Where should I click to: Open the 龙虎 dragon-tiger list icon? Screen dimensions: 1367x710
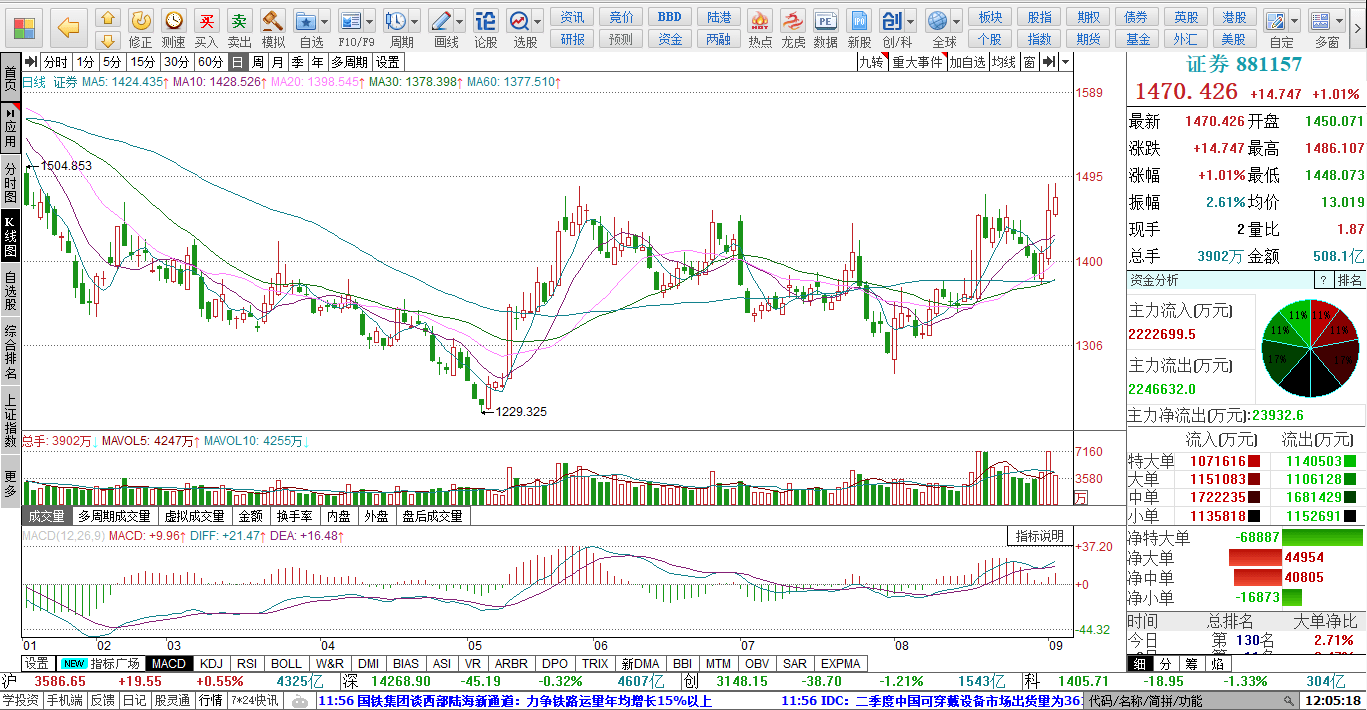793,27
